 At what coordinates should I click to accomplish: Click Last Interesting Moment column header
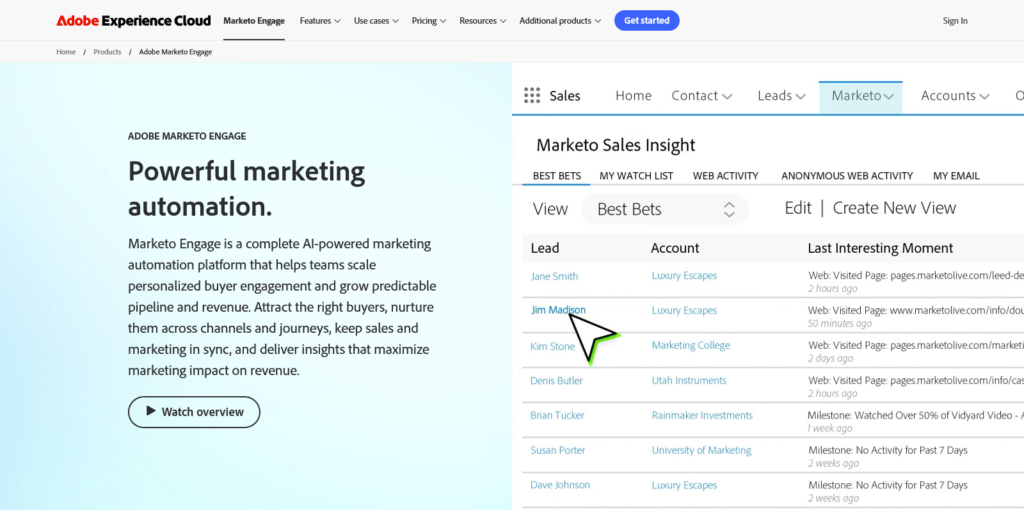point(880,248)
